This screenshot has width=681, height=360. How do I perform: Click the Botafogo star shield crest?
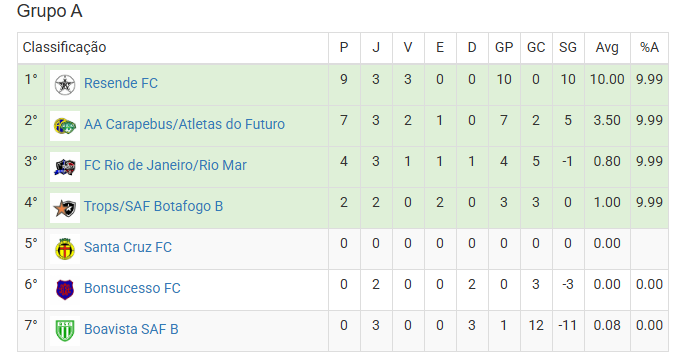(x=65, y=208)
